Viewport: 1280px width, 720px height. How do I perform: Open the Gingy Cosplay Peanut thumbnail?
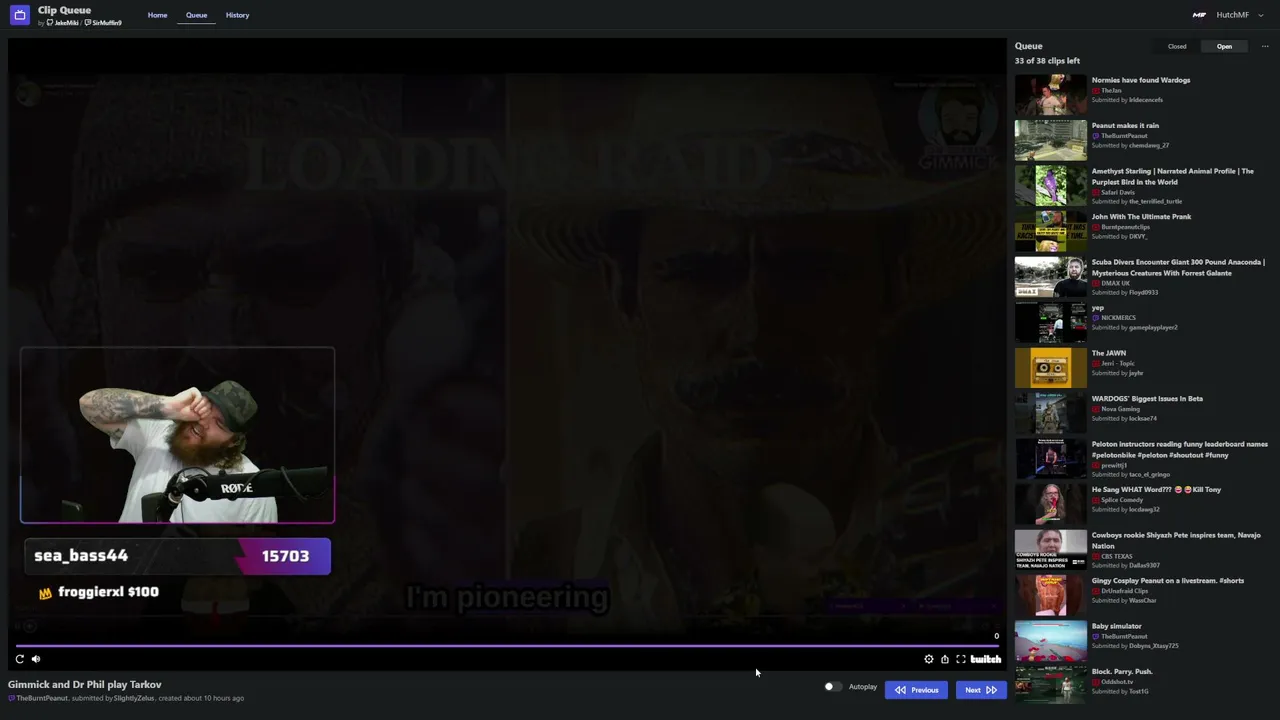pos(1050,595)
